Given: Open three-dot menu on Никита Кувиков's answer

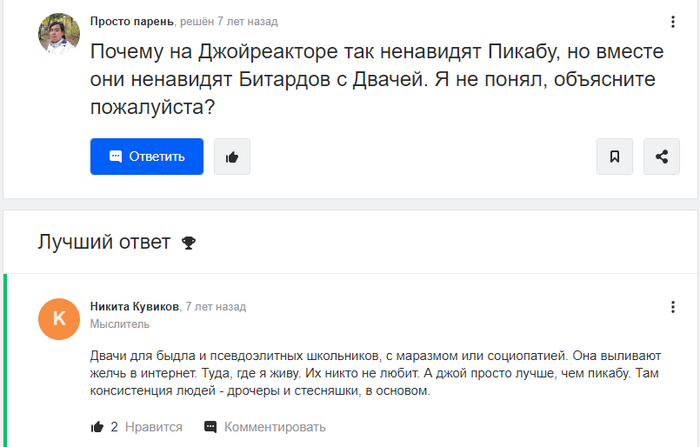Looking at the screenshot, I should tap(672, 307).
